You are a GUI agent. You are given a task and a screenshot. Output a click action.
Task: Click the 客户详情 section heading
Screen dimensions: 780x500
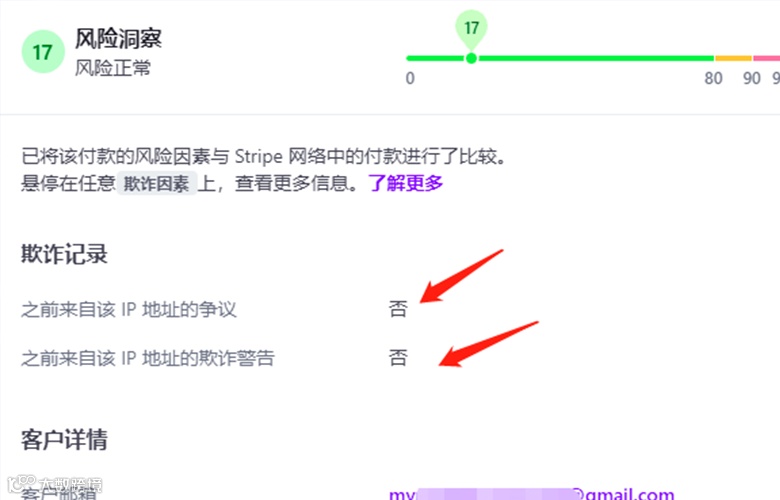point(64,439)
